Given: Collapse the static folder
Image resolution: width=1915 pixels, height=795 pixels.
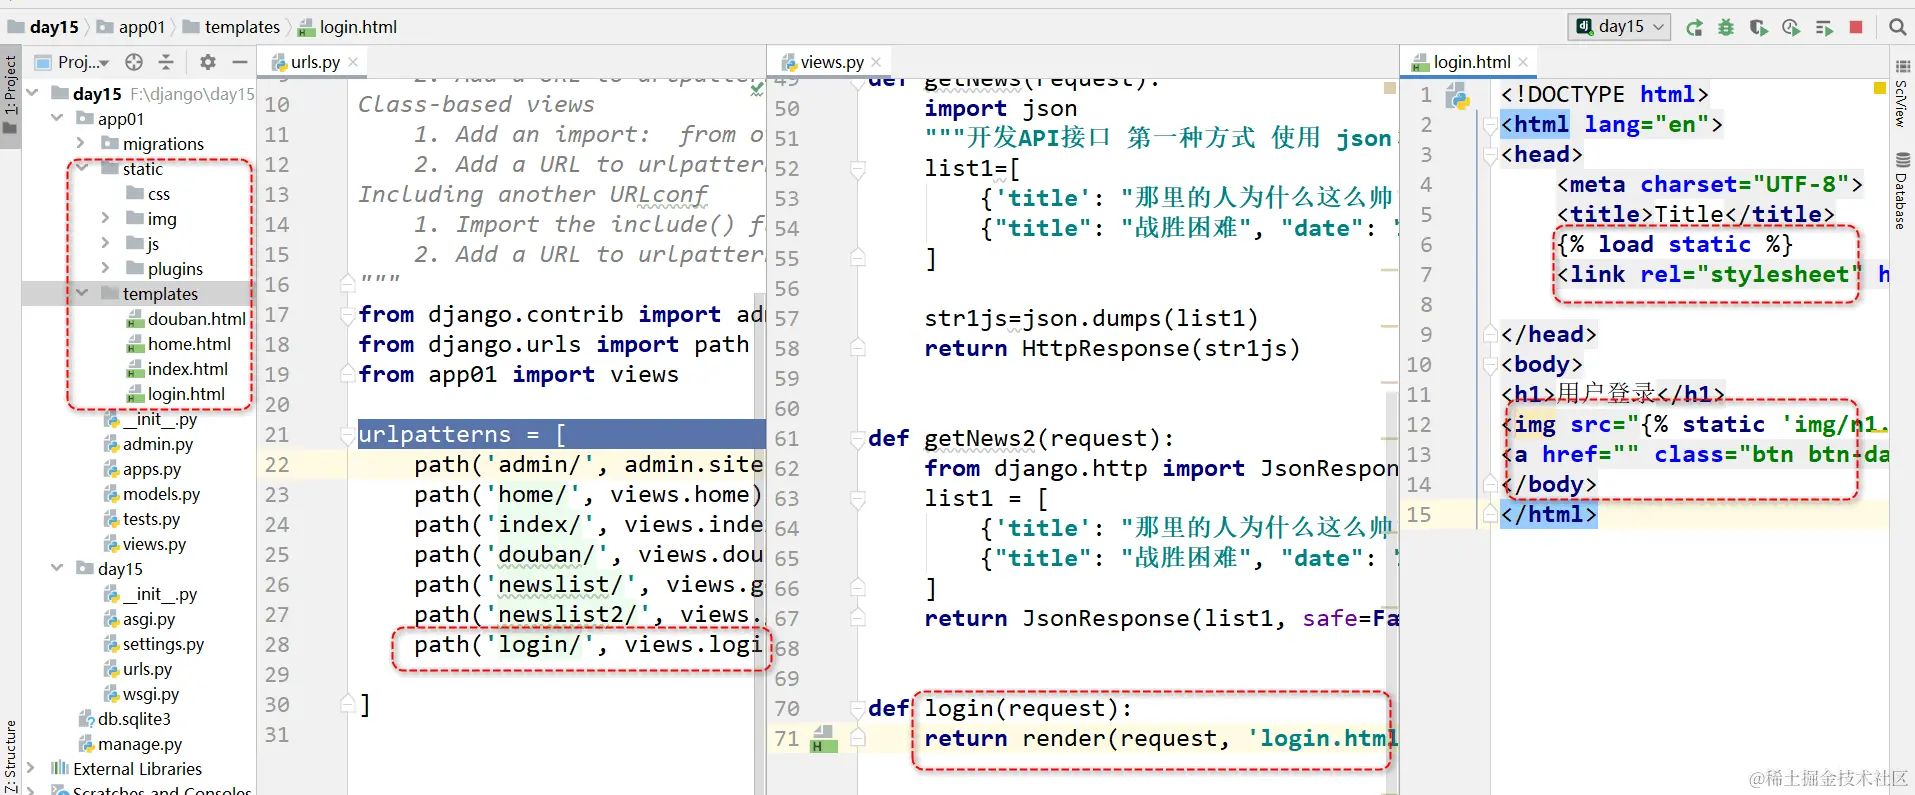Looking at the screenshot, I should tap(81, 168).
